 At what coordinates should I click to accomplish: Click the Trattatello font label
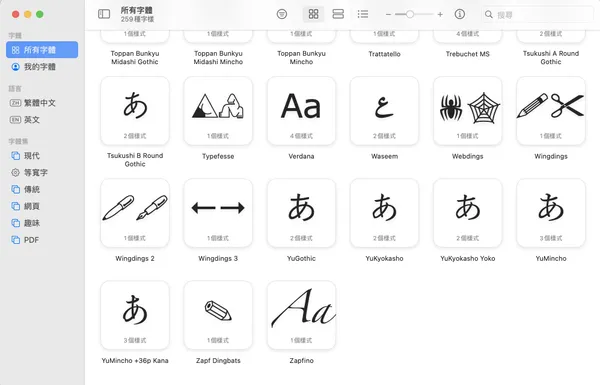point(384,54)
